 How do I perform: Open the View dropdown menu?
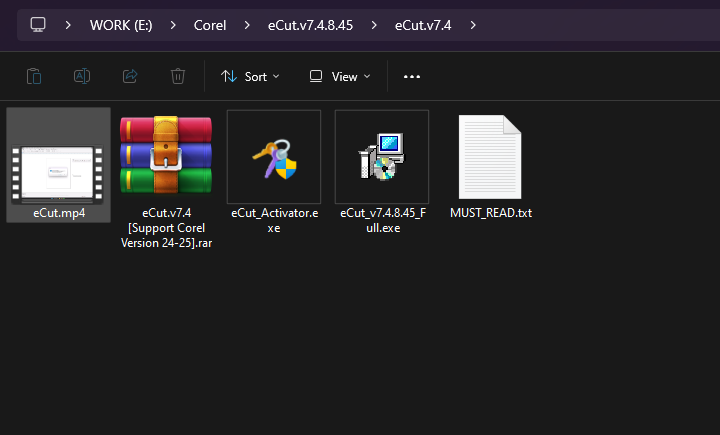(x=340, y=77)
